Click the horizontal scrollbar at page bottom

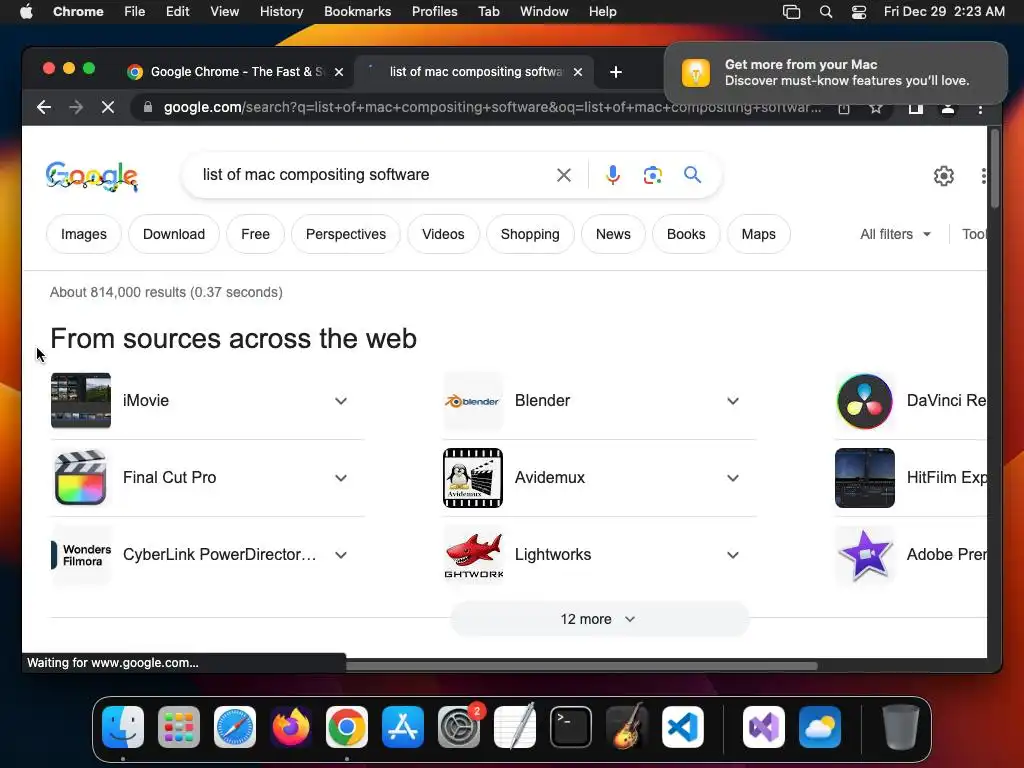tap(581, 666)
